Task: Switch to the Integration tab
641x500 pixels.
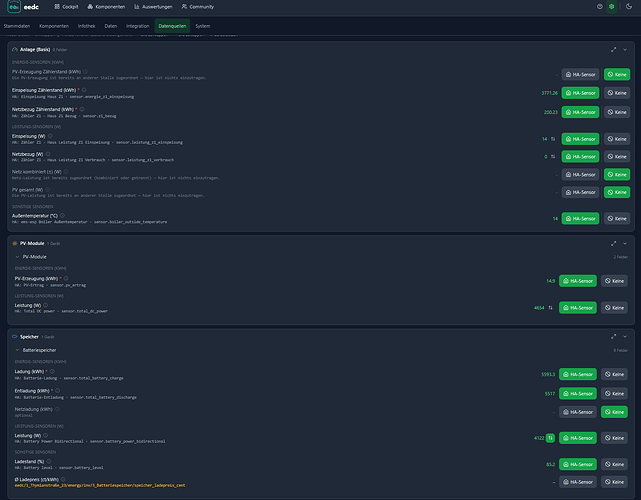Action: [138, 26]
